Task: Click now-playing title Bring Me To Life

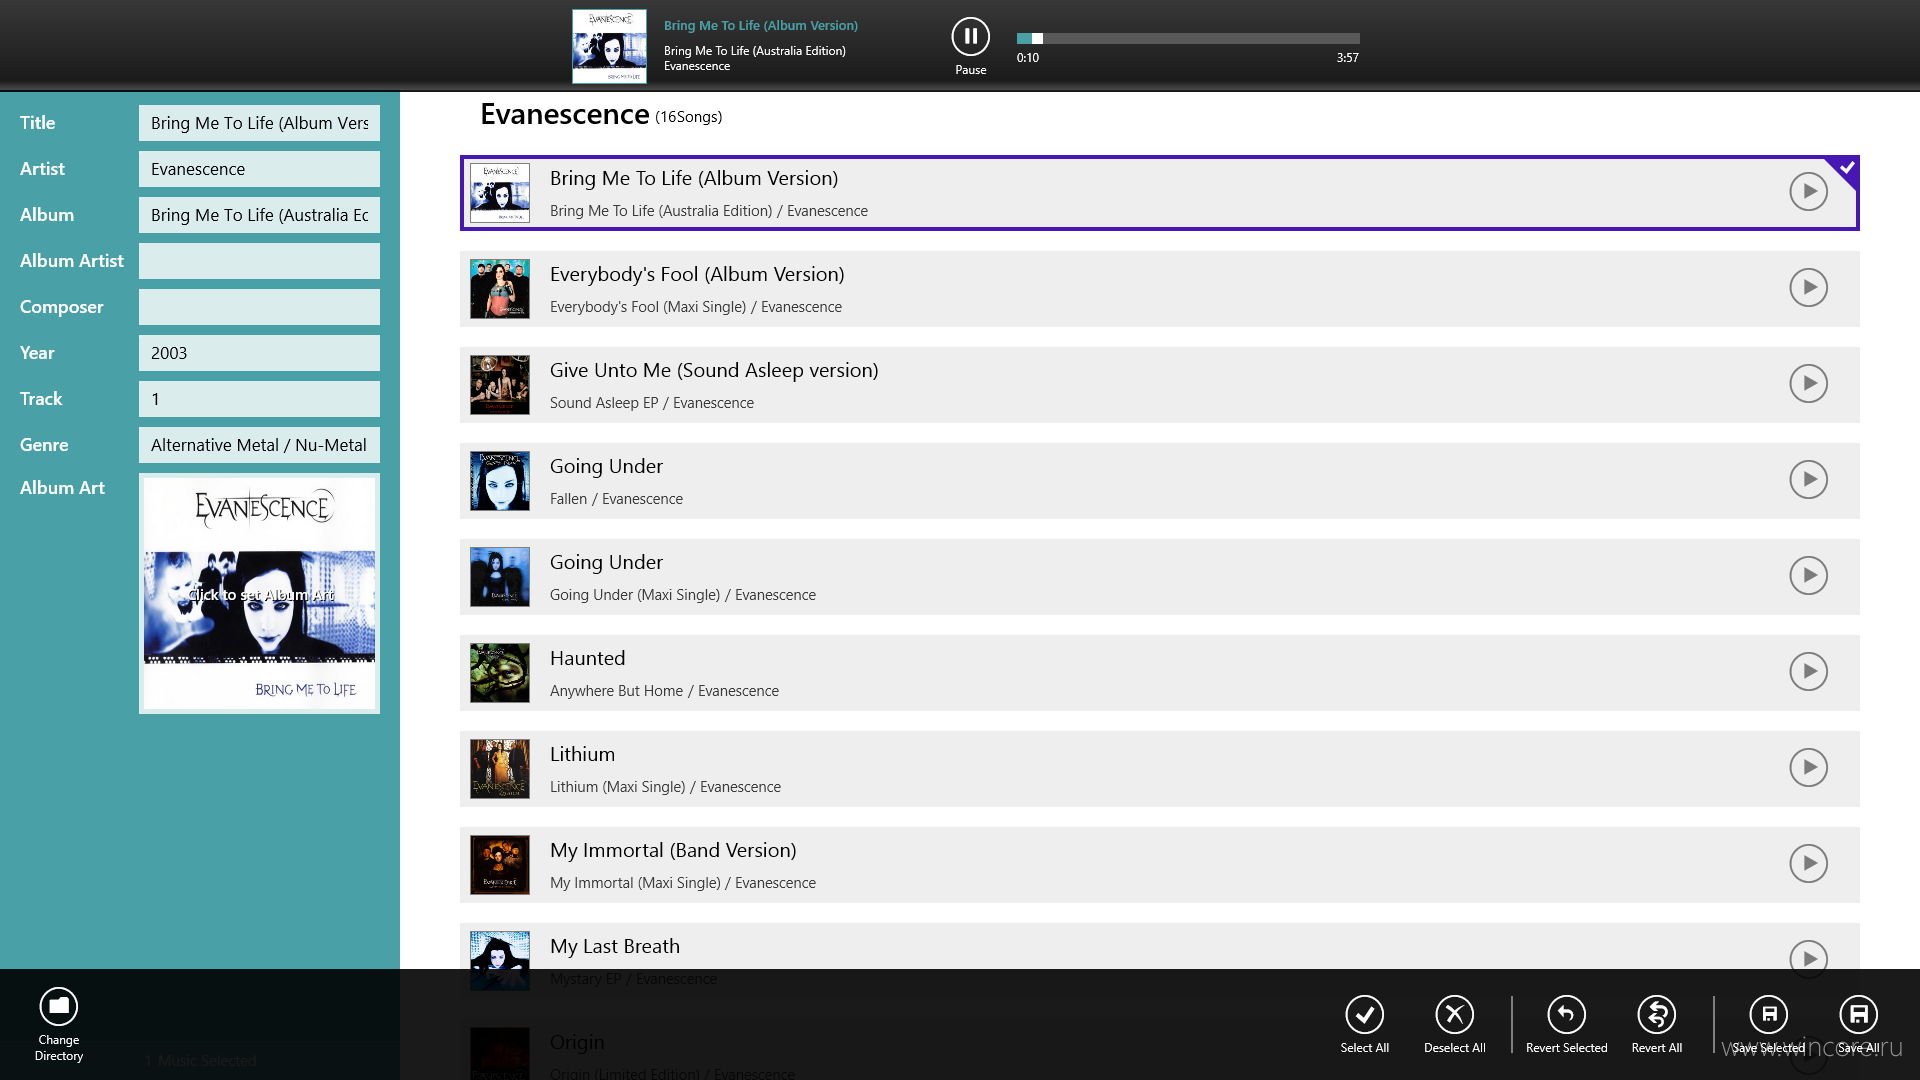Action: [x=761, y=25]
